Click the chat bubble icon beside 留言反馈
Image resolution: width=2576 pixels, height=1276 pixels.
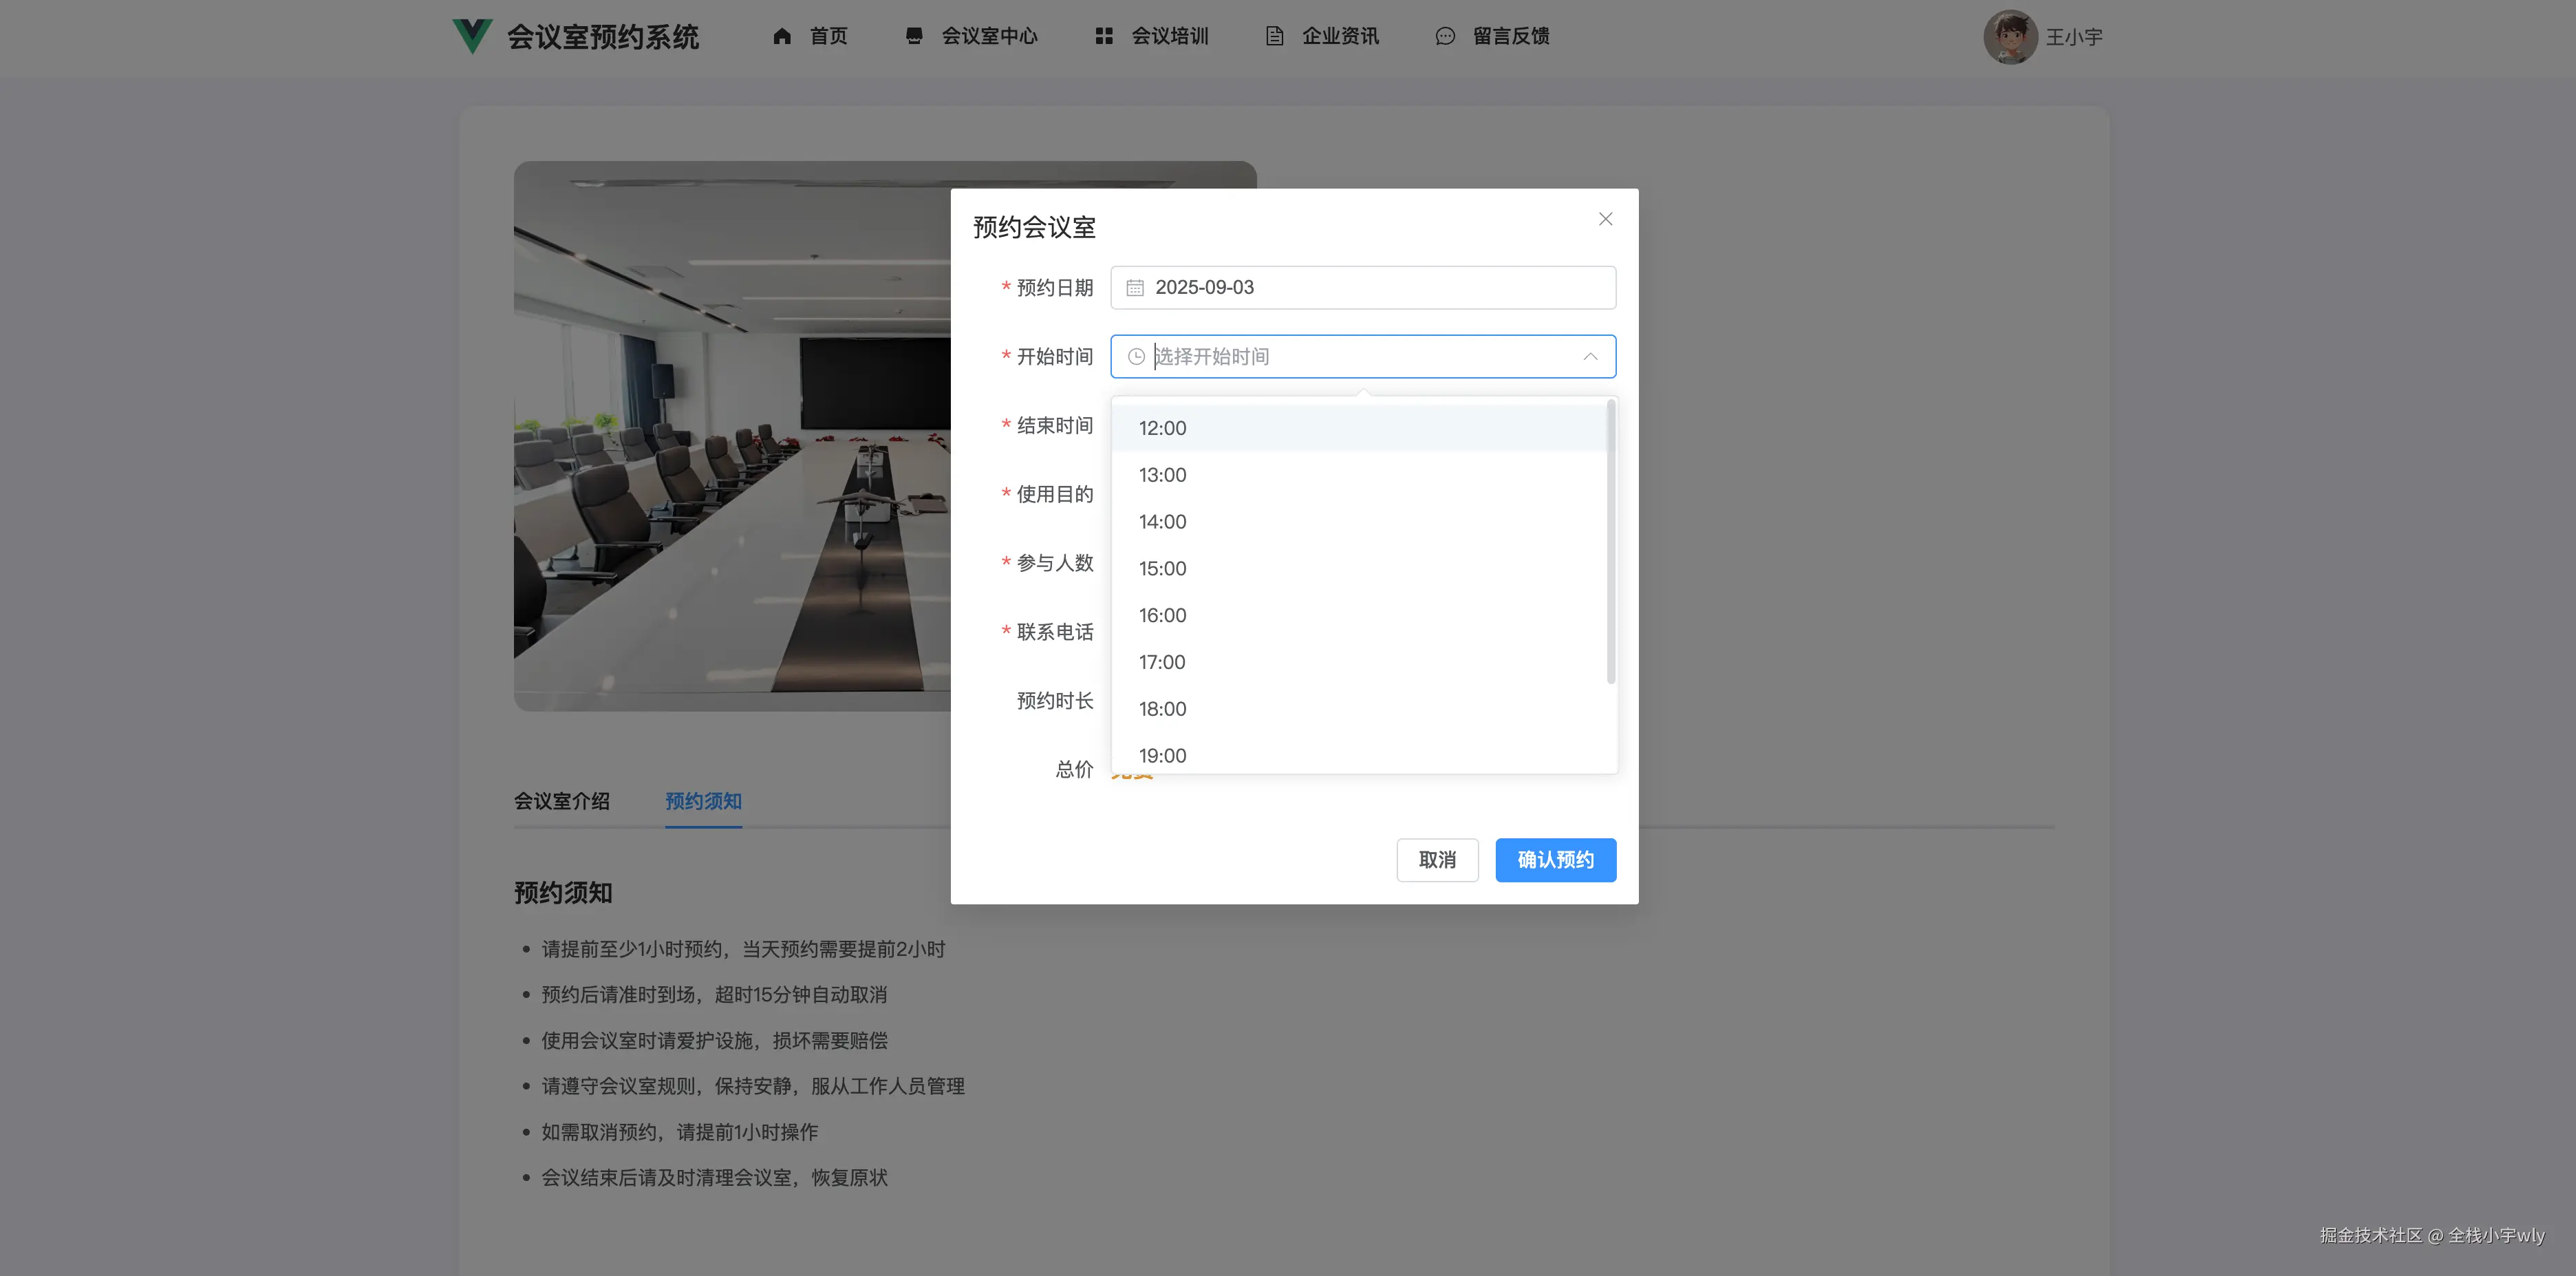point(1444,36)
